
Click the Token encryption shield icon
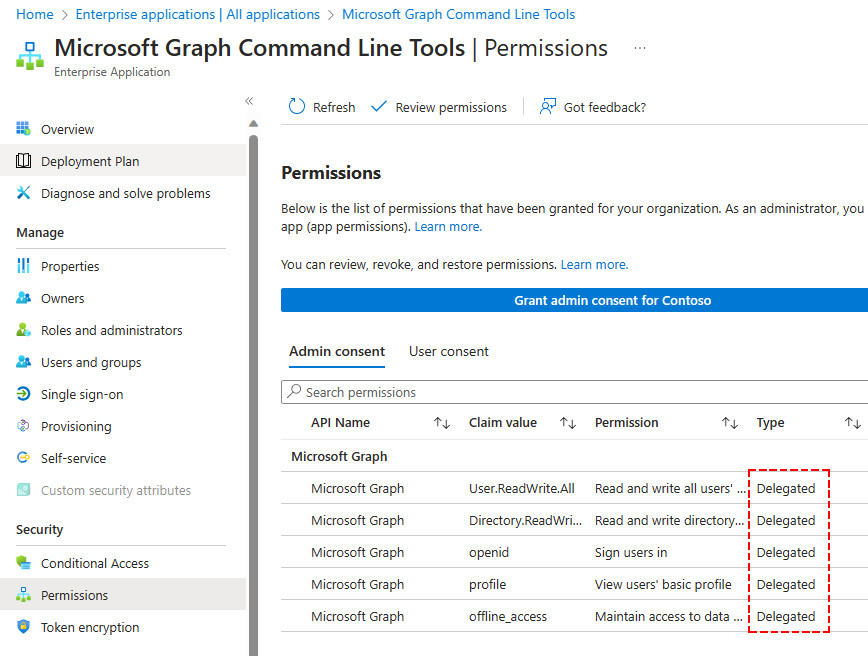(23, 627)
